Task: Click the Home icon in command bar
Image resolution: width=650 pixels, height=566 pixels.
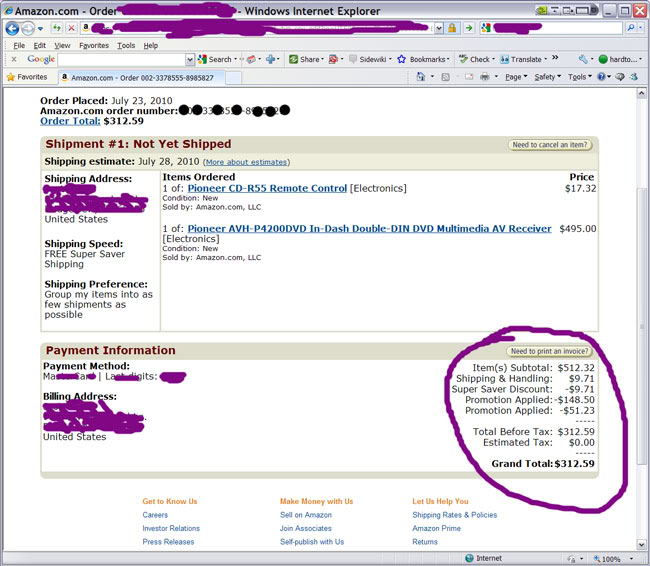Action: (421, 77)
